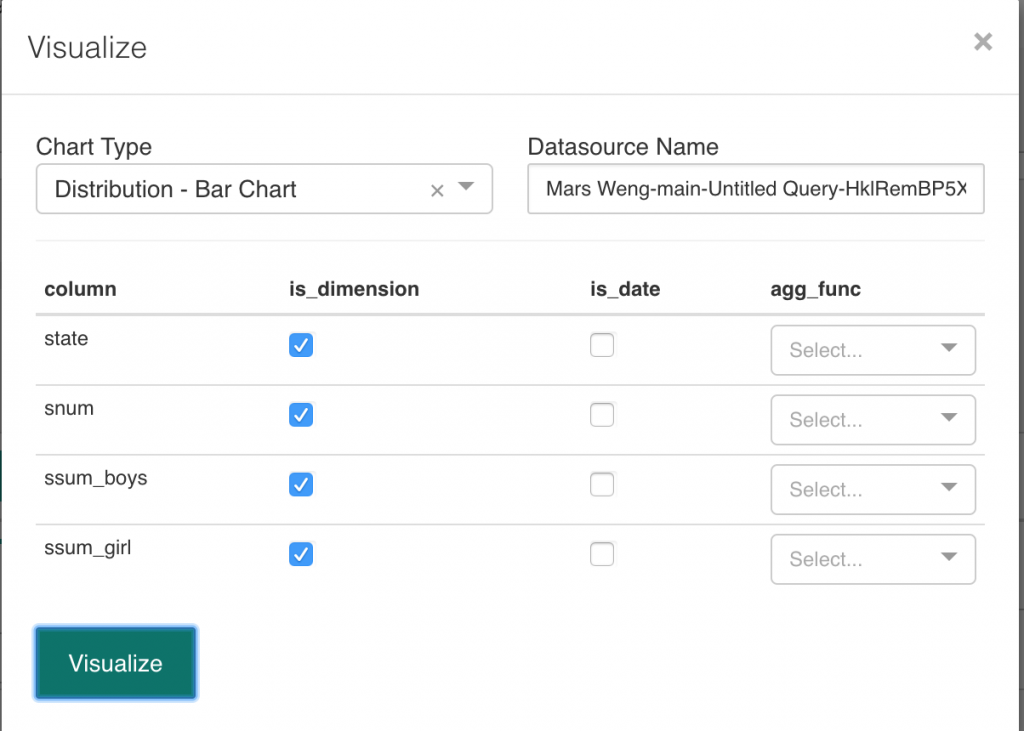This screenshot has width=1024, height=731.
Task: Enable is_date for snum column
Action: click(x=602, y=415)
